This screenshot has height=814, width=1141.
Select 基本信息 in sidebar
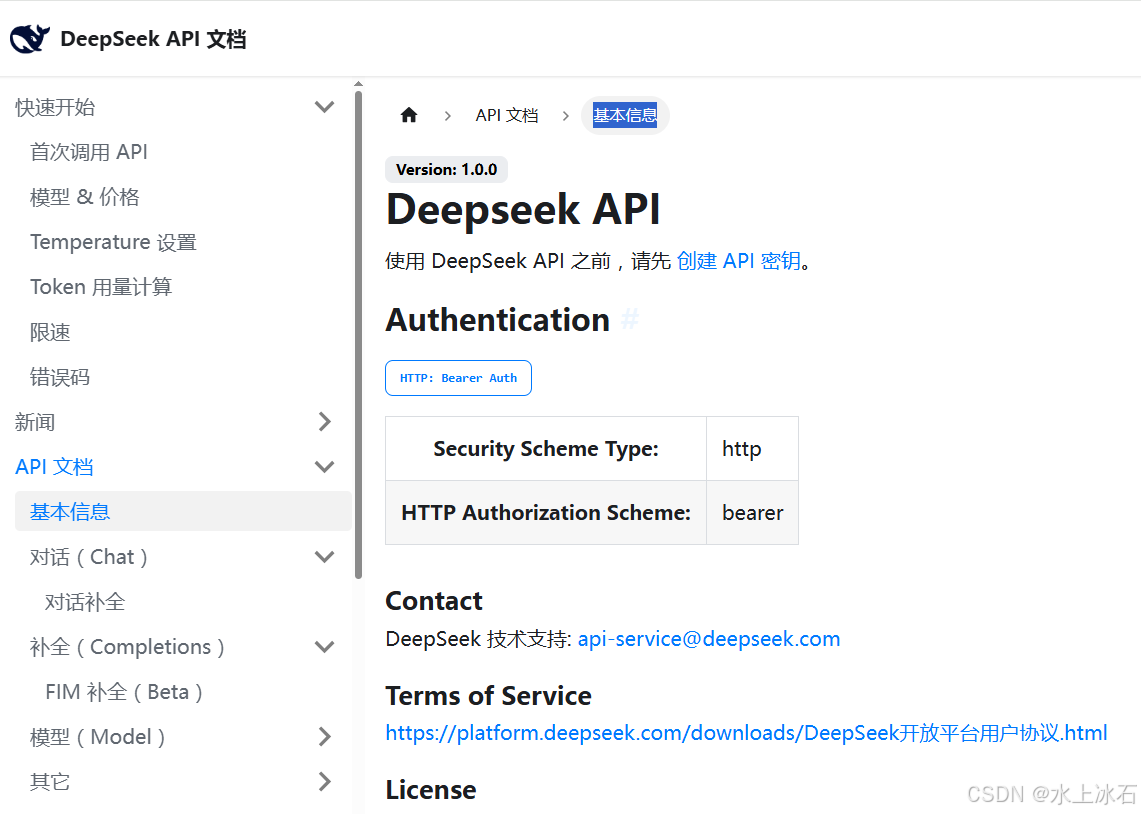183,511
